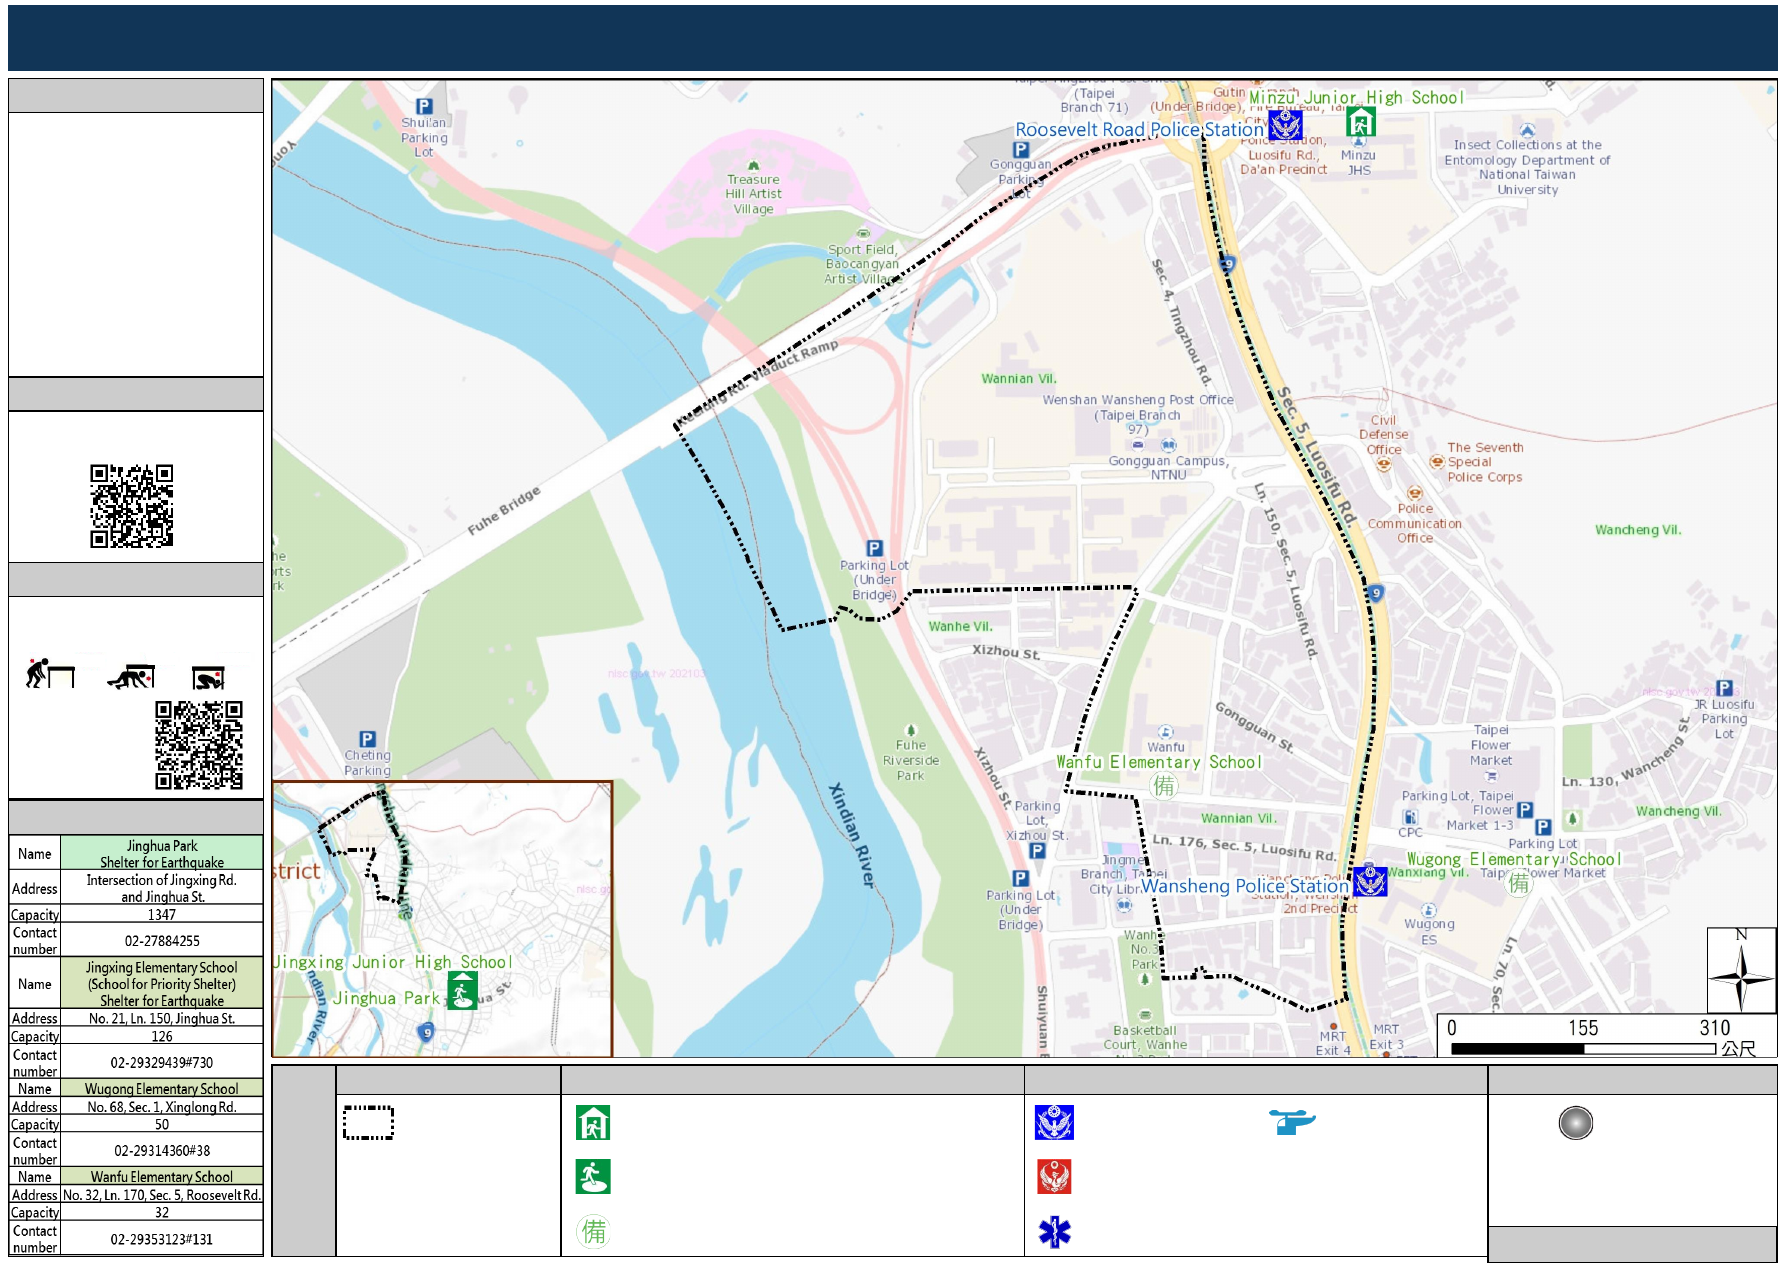Click the Wugong Elementary School 備 shelter icon

(x=1519, y=883)
